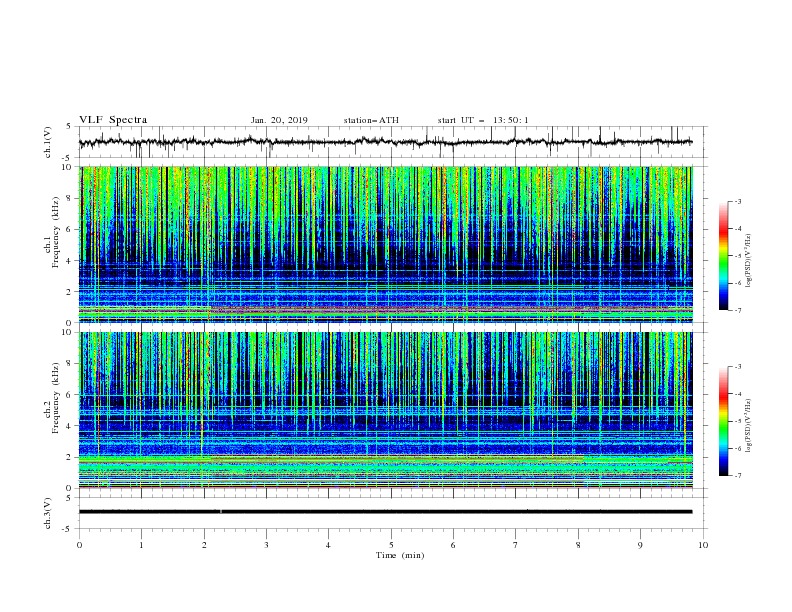The width and height of the screenshot is (792, 612).
Task: Click tick label "9" on the Time axis
Action: coord(640,545)
